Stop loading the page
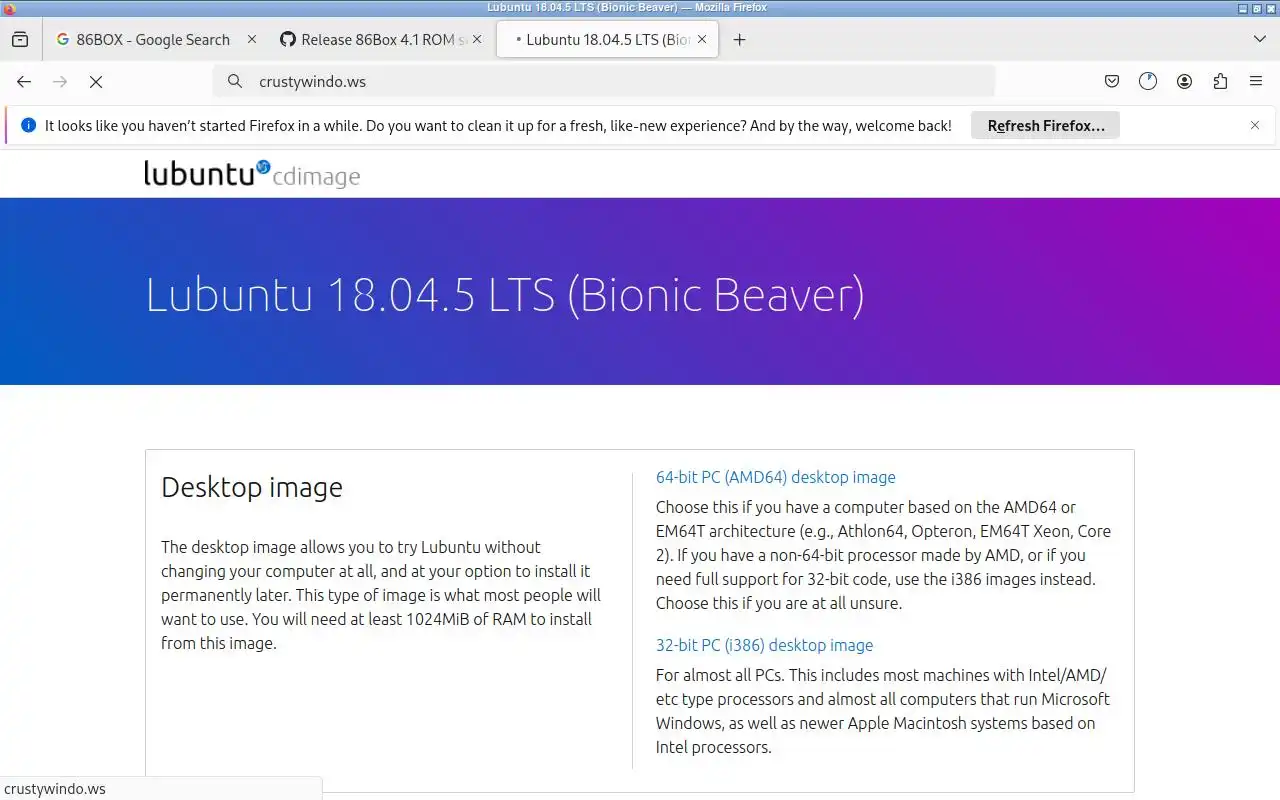 click(x=96, y=82)
